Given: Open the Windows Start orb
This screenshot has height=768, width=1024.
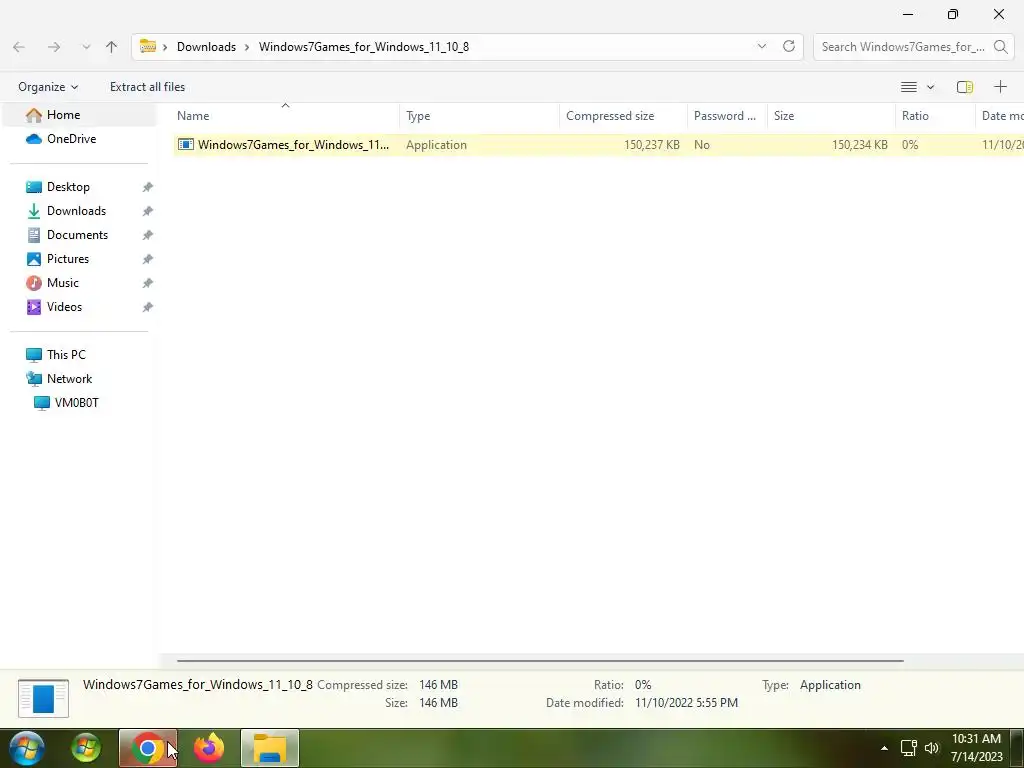Looking at the screenshot, I should [x=27, y=748].
